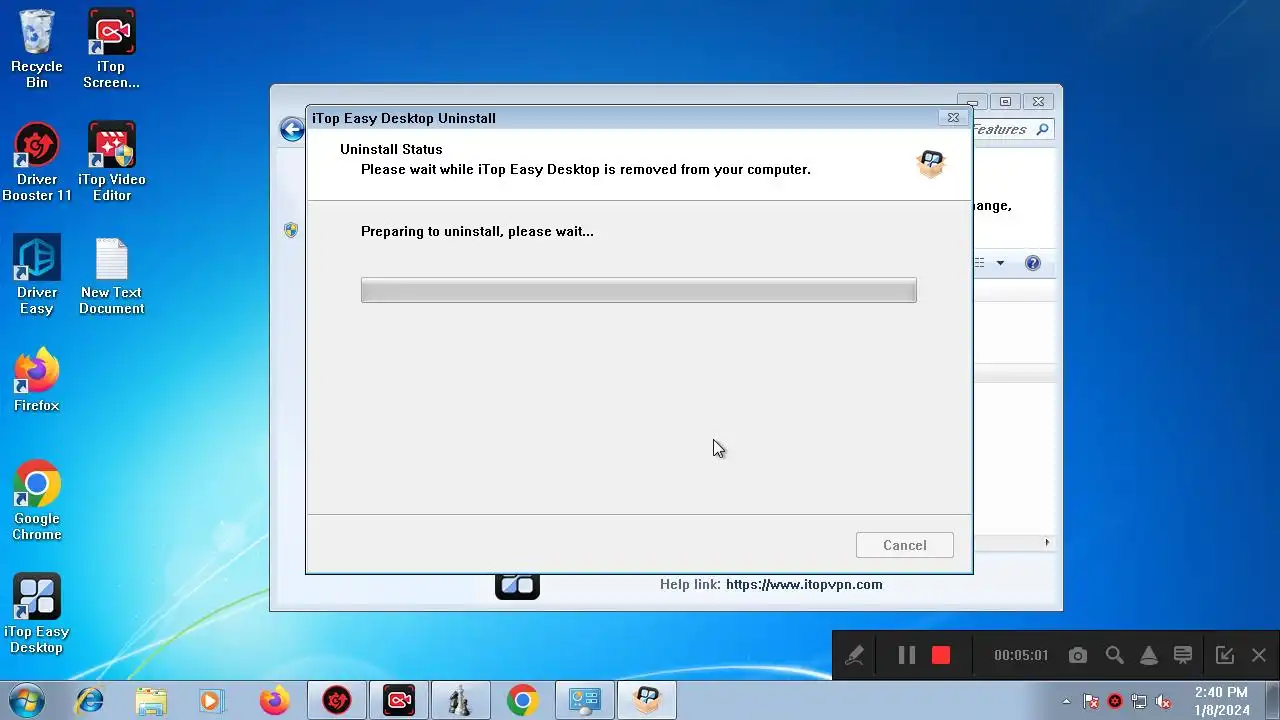The height and width of the screenshot is (720, 1280).
Task: Click the Show desktop button
Action: [x=1272, y=700]
